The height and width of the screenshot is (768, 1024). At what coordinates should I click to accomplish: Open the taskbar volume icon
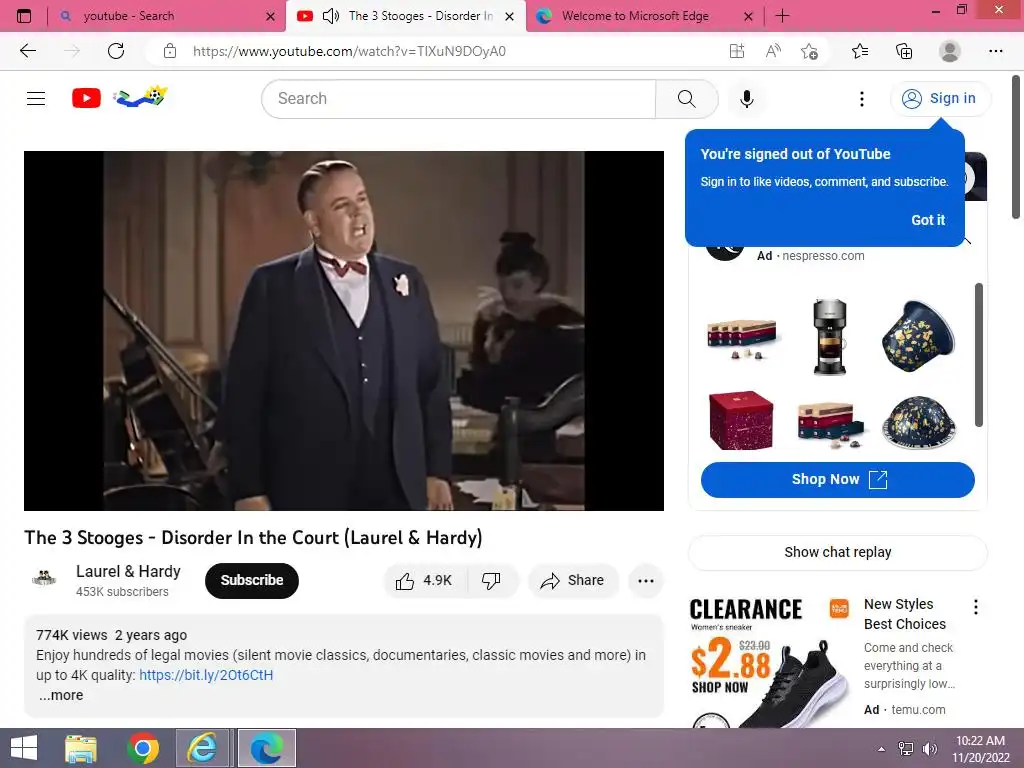pos(929,749)
